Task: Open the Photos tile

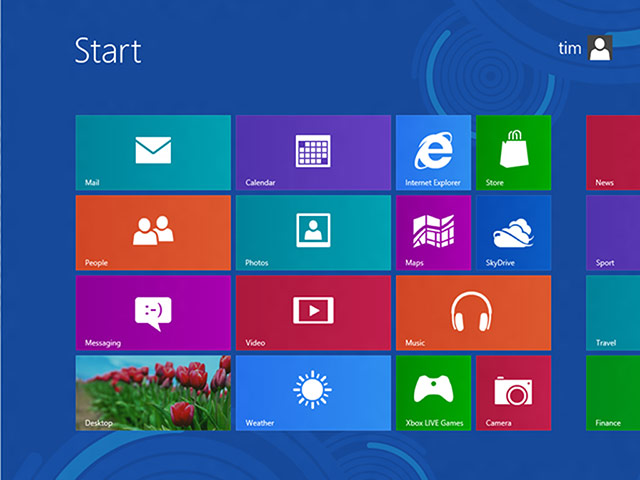Action: 313,233
